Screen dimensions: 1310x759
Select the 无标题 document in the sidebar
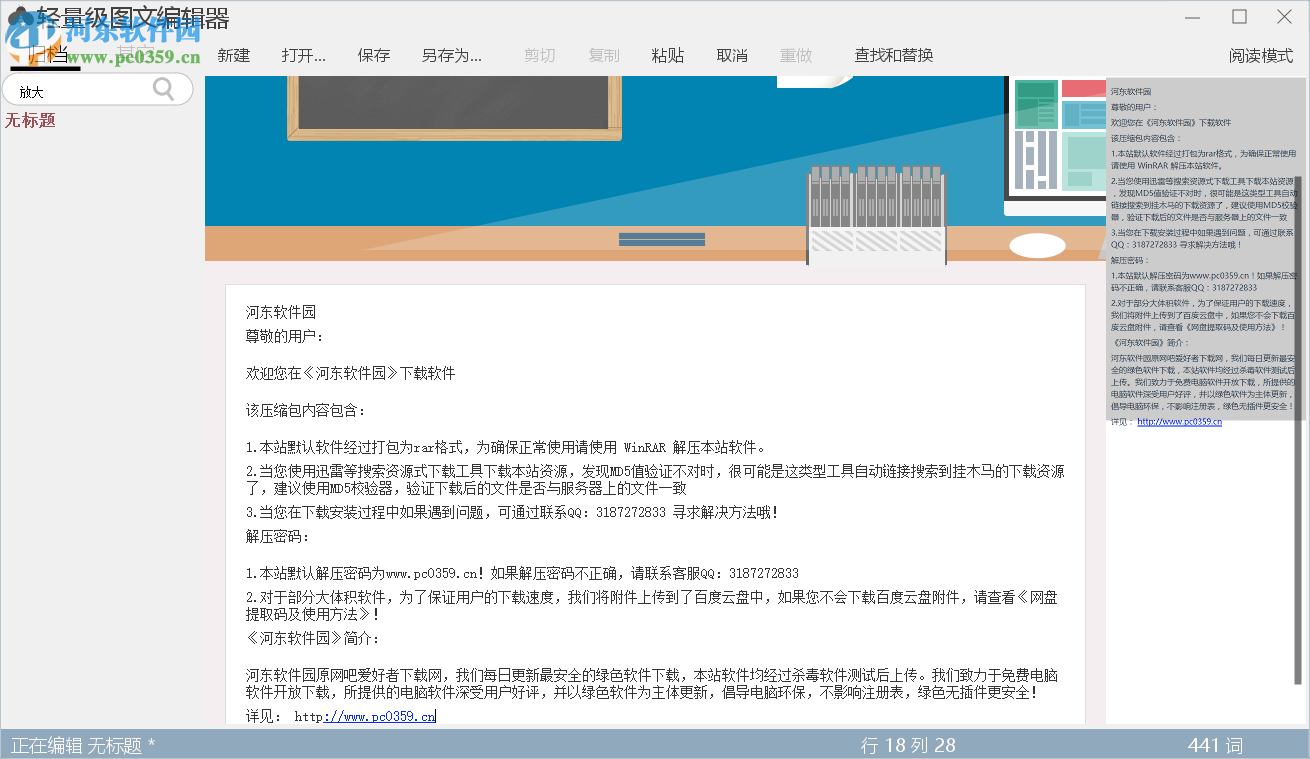coord(30,120)
